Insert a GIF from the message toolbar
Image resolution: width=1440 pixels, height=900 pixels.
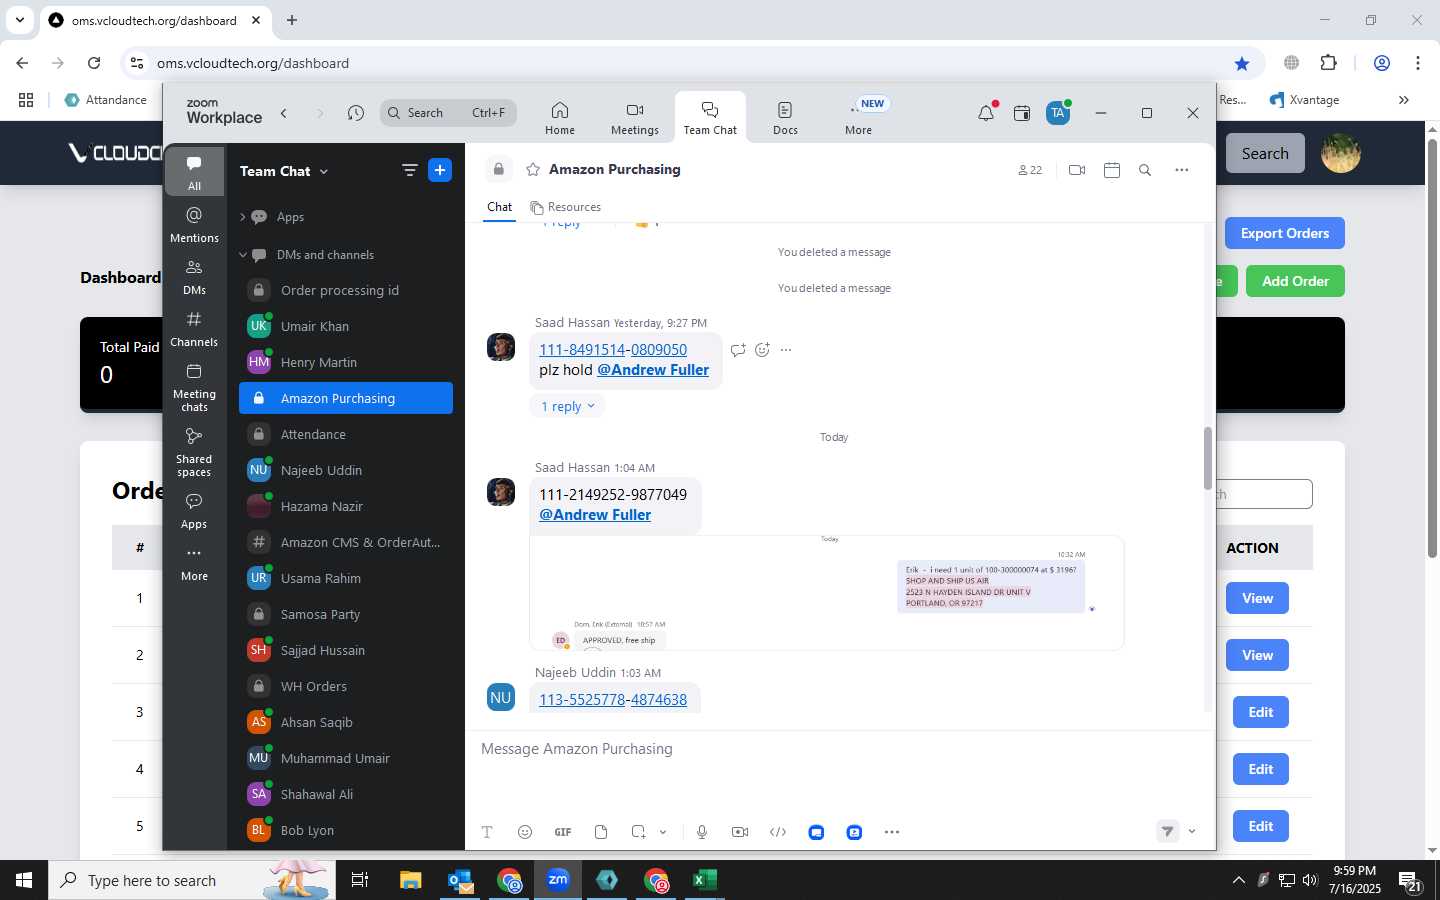click(563, 832)
